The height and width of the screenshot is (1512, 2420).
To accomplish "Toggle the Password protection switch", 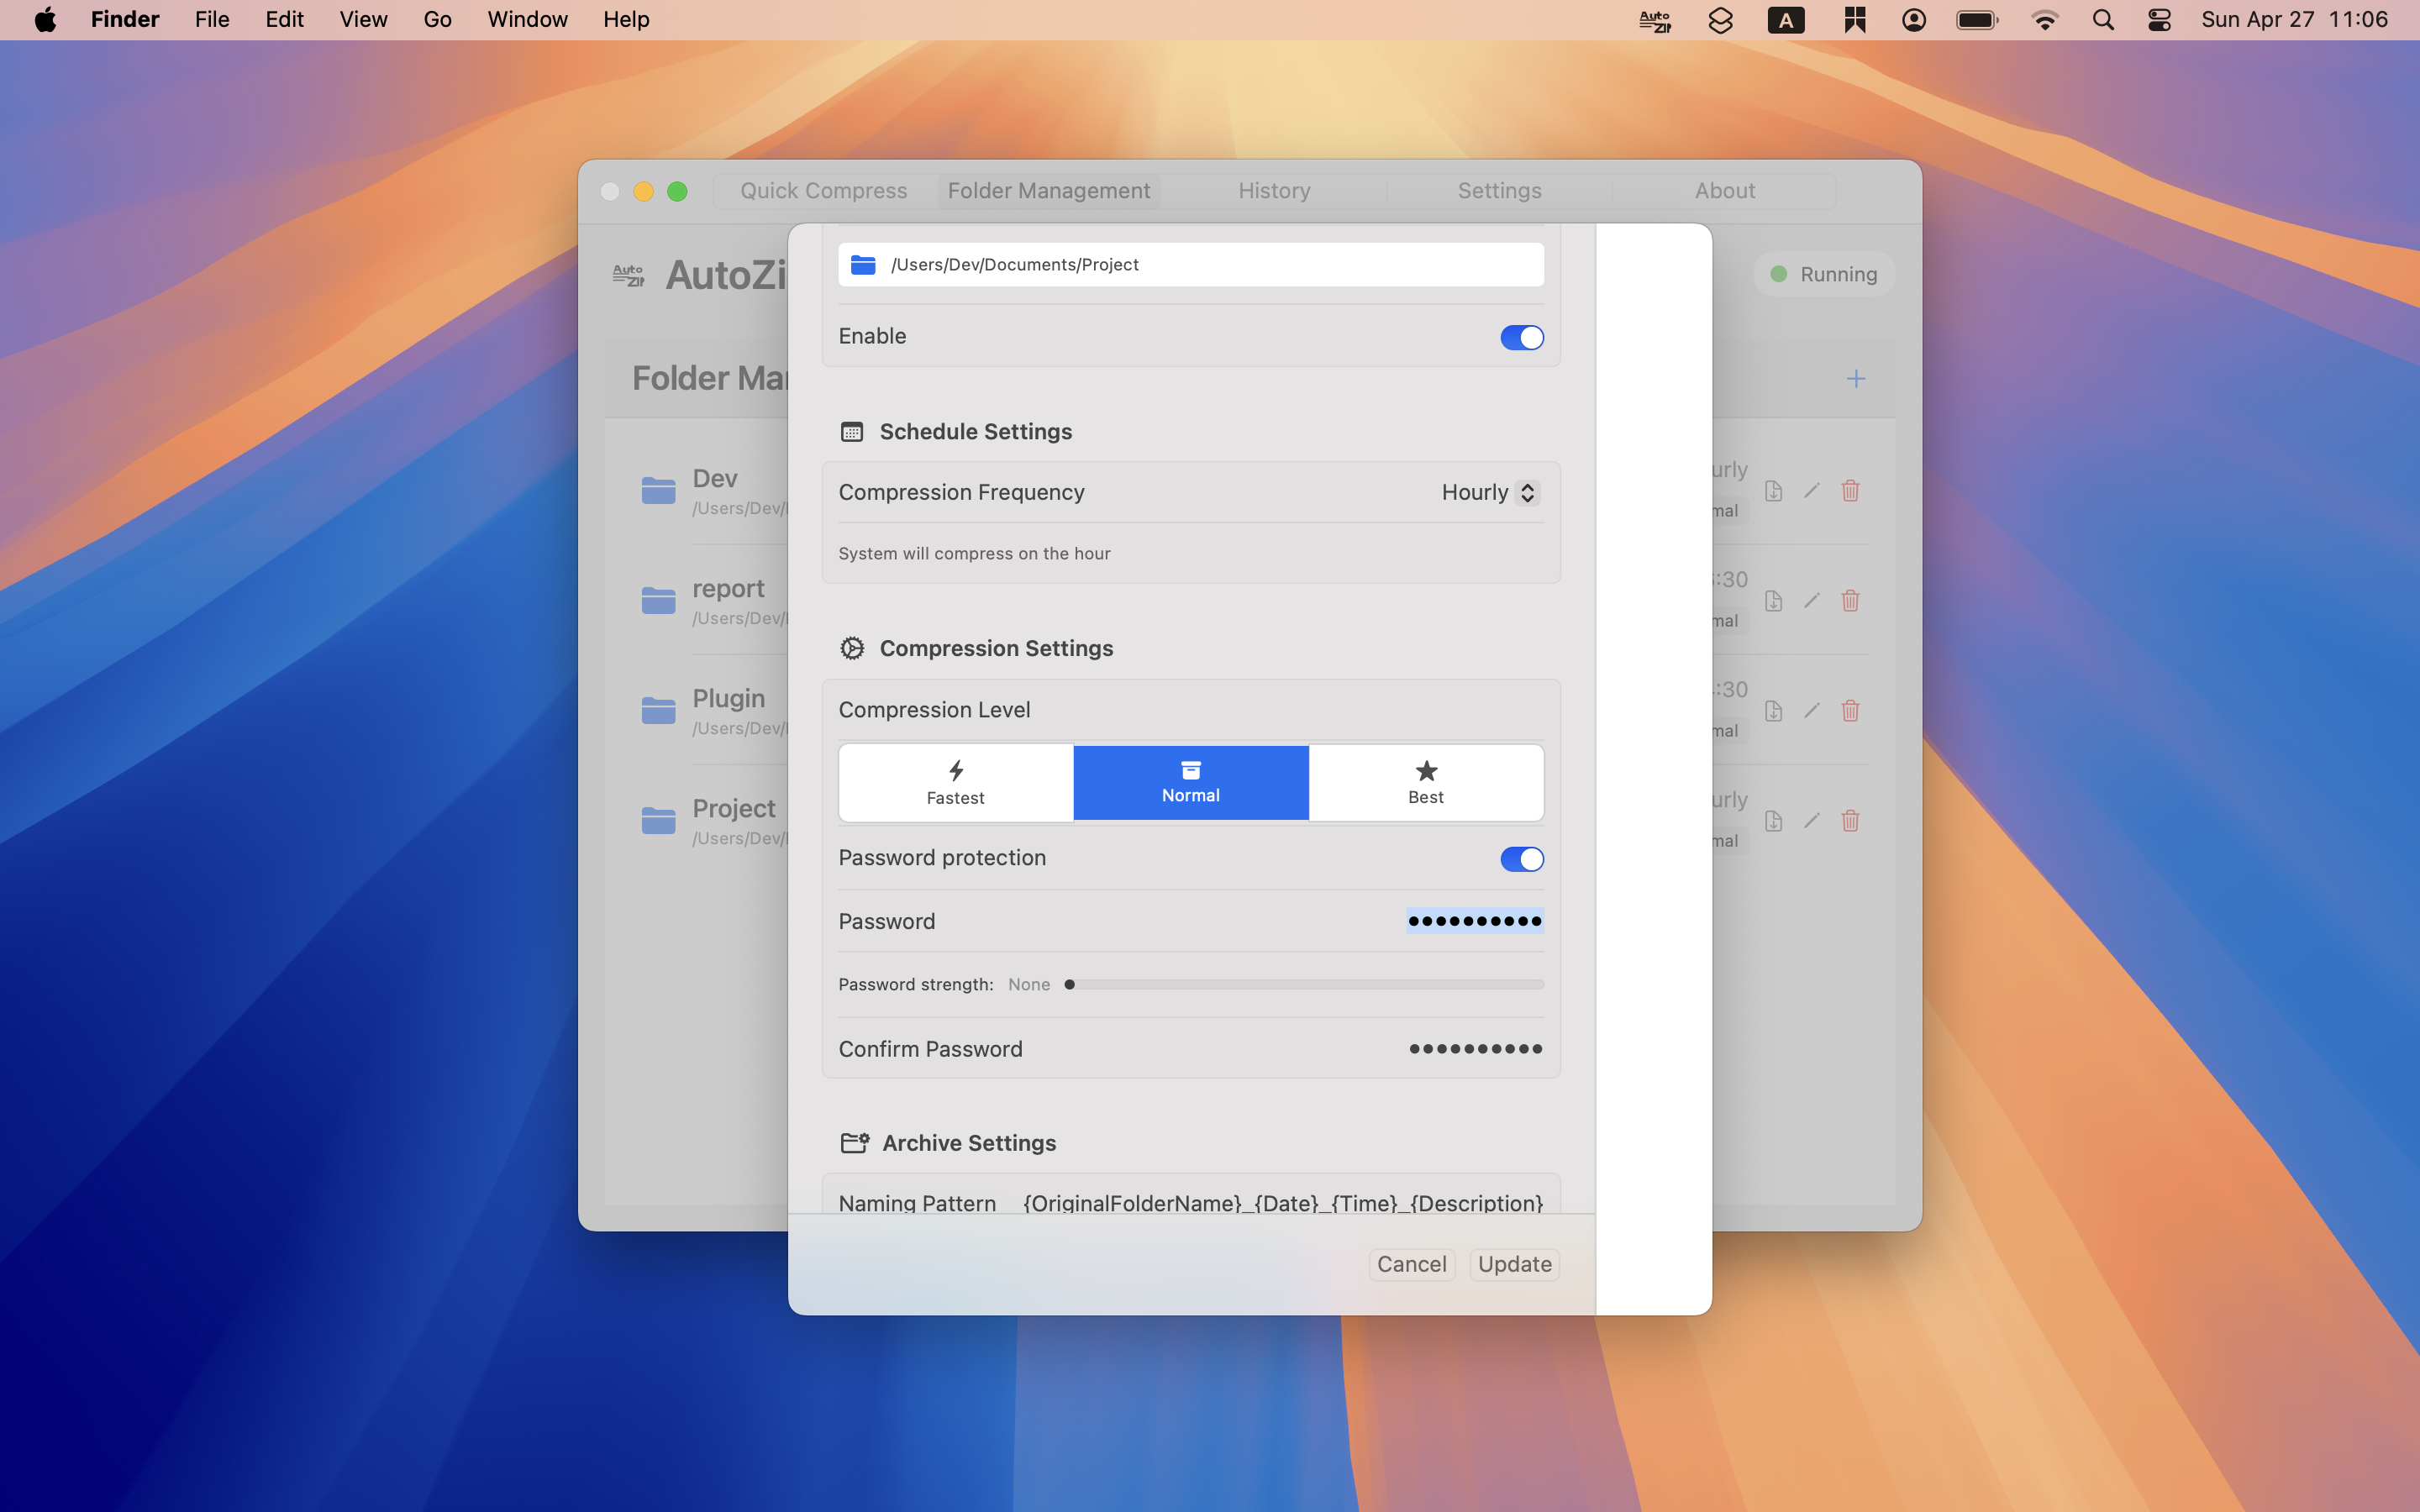I will [x=1521, y=859].
